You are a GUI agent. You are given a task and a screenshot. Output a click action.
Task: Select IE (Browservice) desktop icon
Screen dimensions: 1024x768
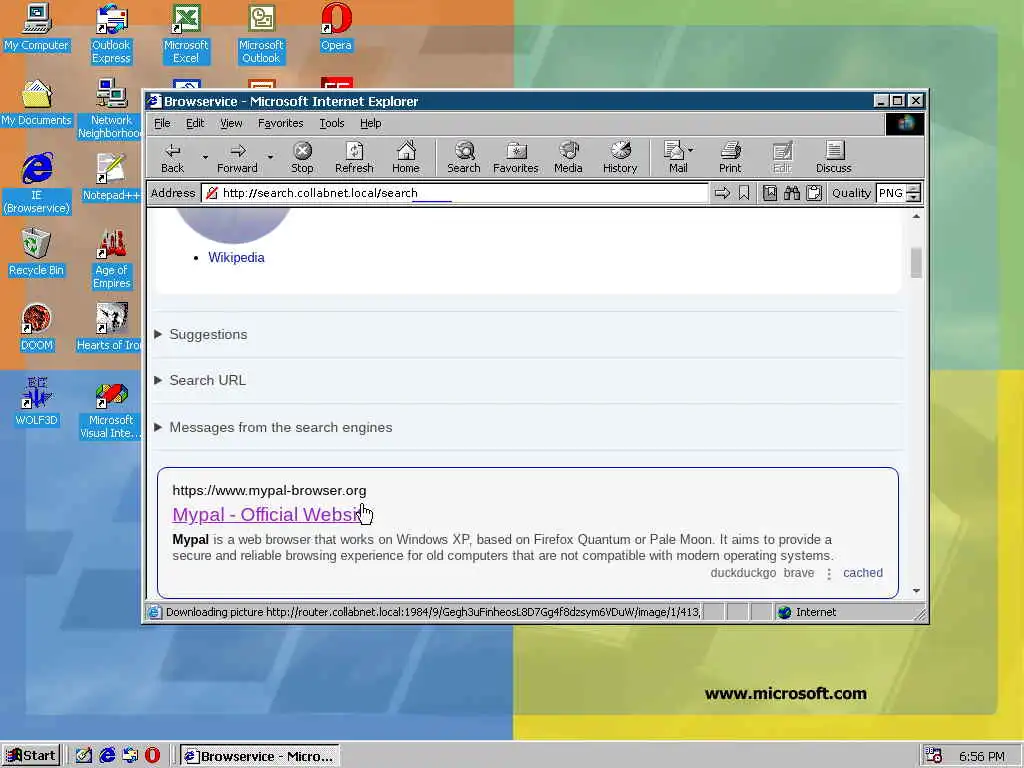click(37, 184)
